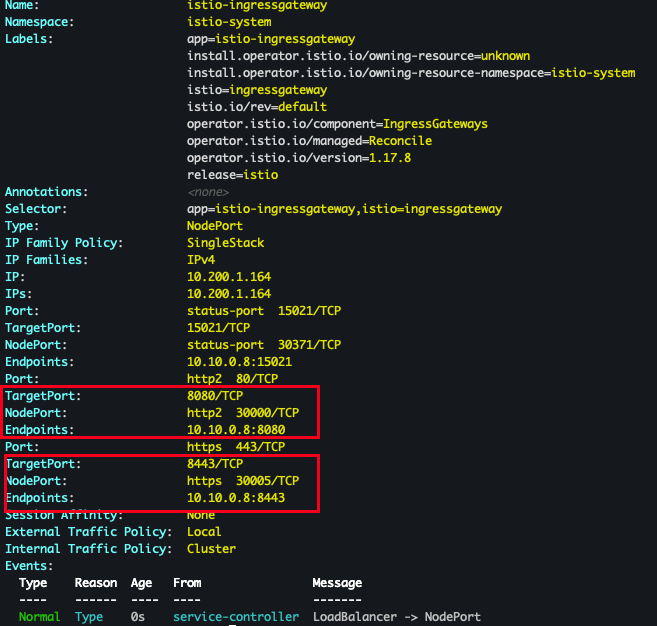
Task: Click the 'Selector:' field name
Action: (x=36, y=209)
